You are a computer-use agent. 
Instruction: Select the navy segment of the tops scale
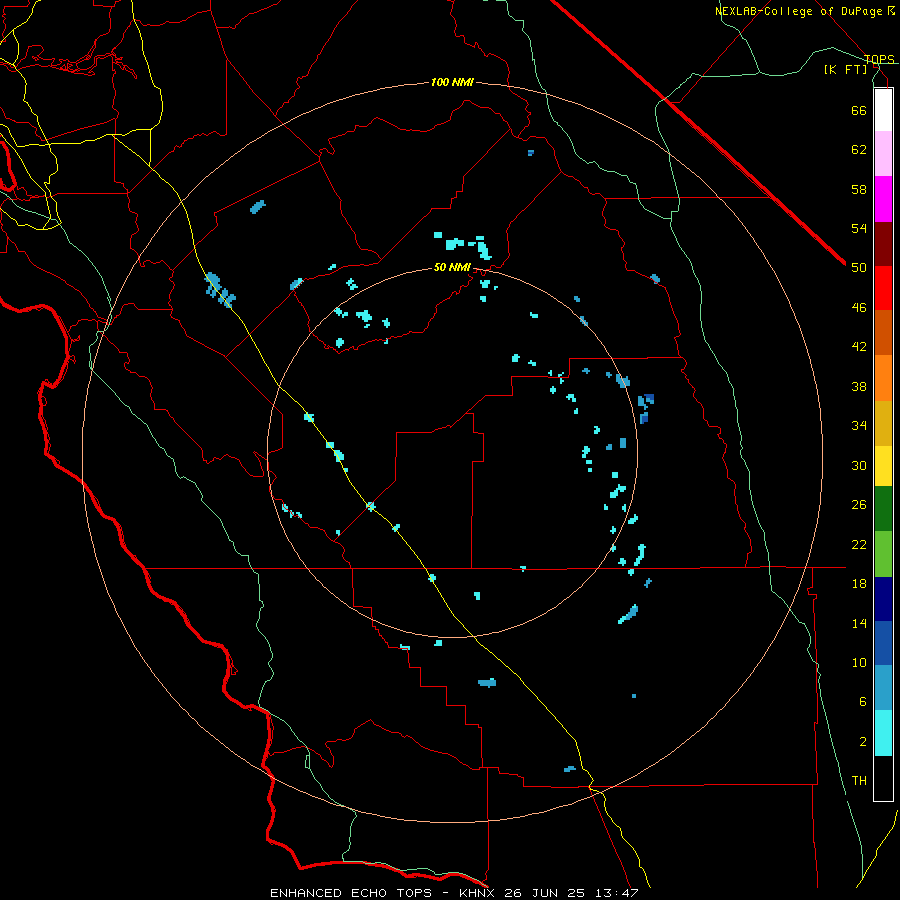click(x=883, y=599)
